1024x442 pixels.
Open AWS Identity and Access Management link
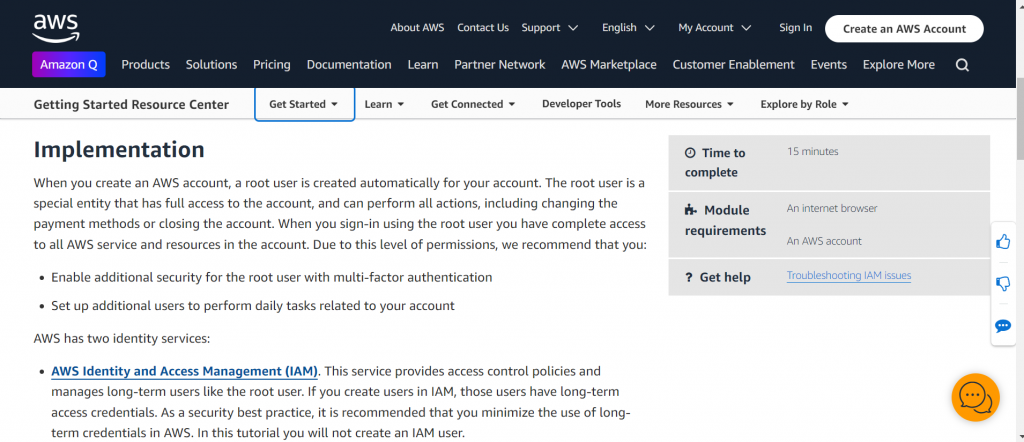click(185, 371)
